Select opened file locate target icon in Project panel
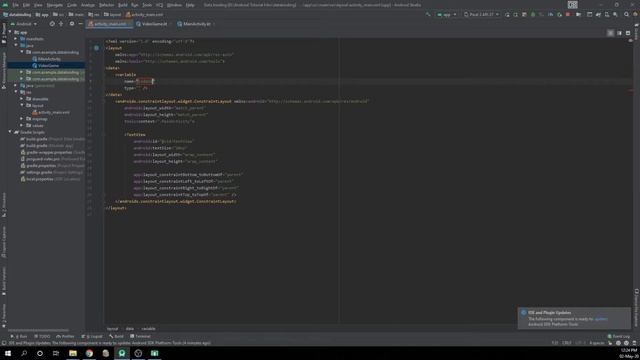This screenshot has width=640, height=360. coord(52,24)
